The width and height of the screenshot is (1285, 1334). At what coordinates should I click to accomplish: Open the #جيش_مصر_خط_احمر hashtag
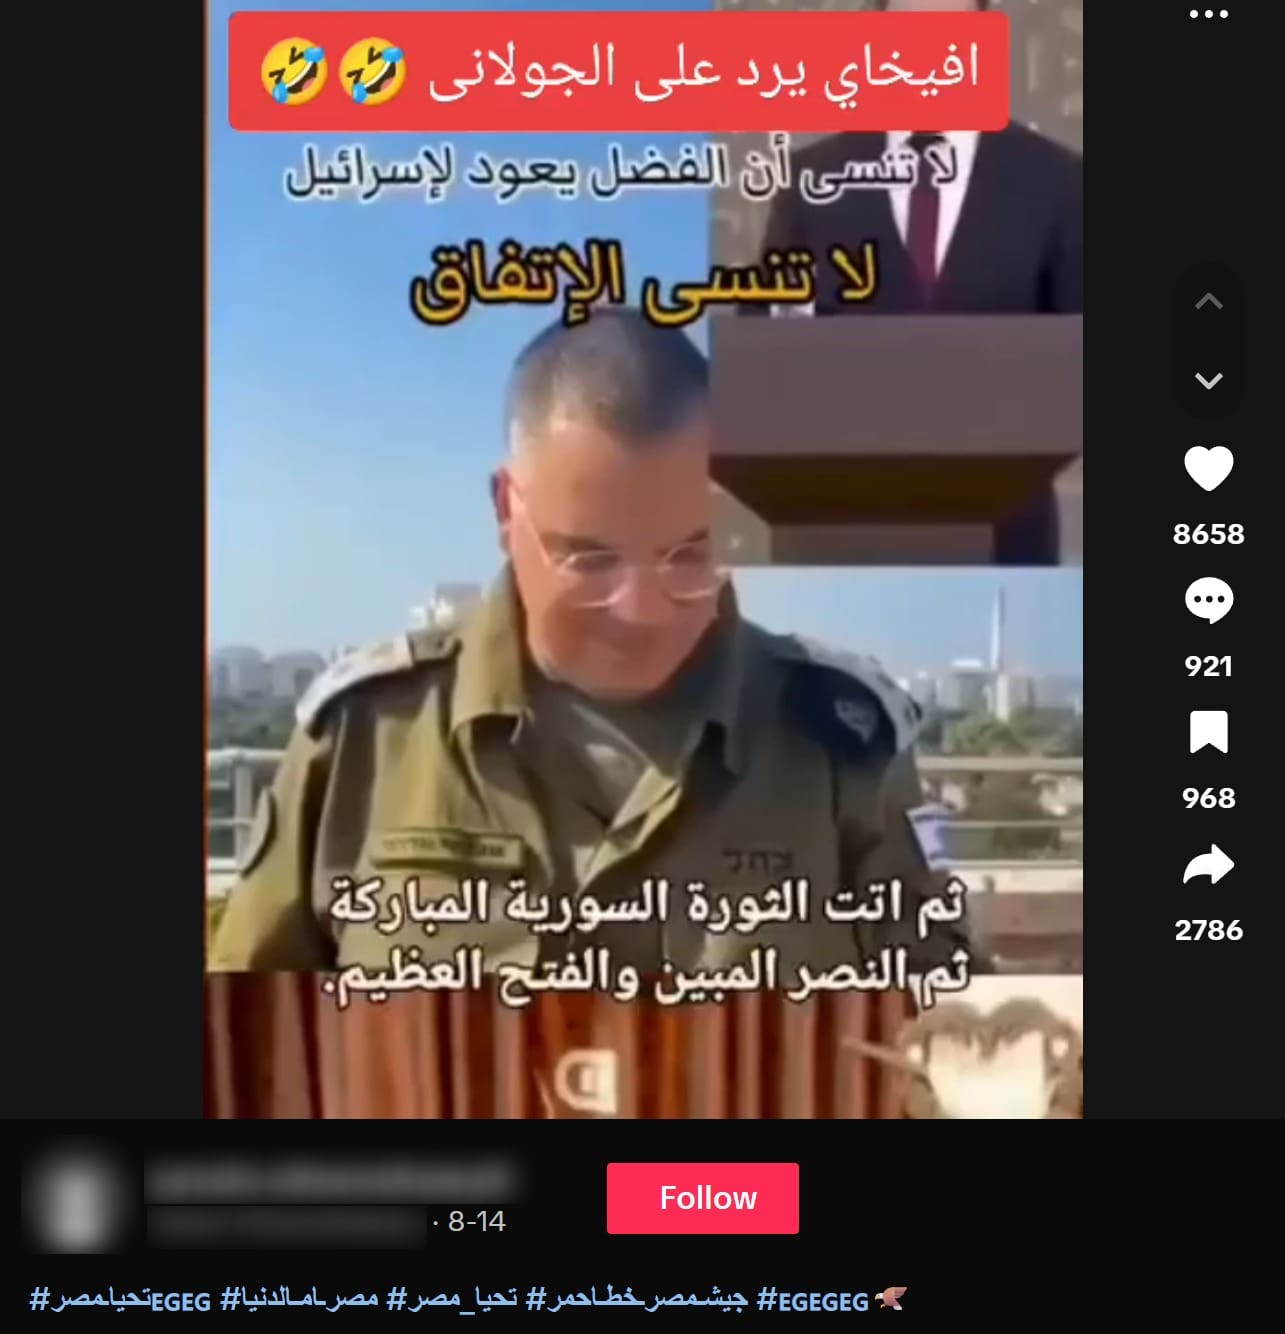click(638, 1300)
